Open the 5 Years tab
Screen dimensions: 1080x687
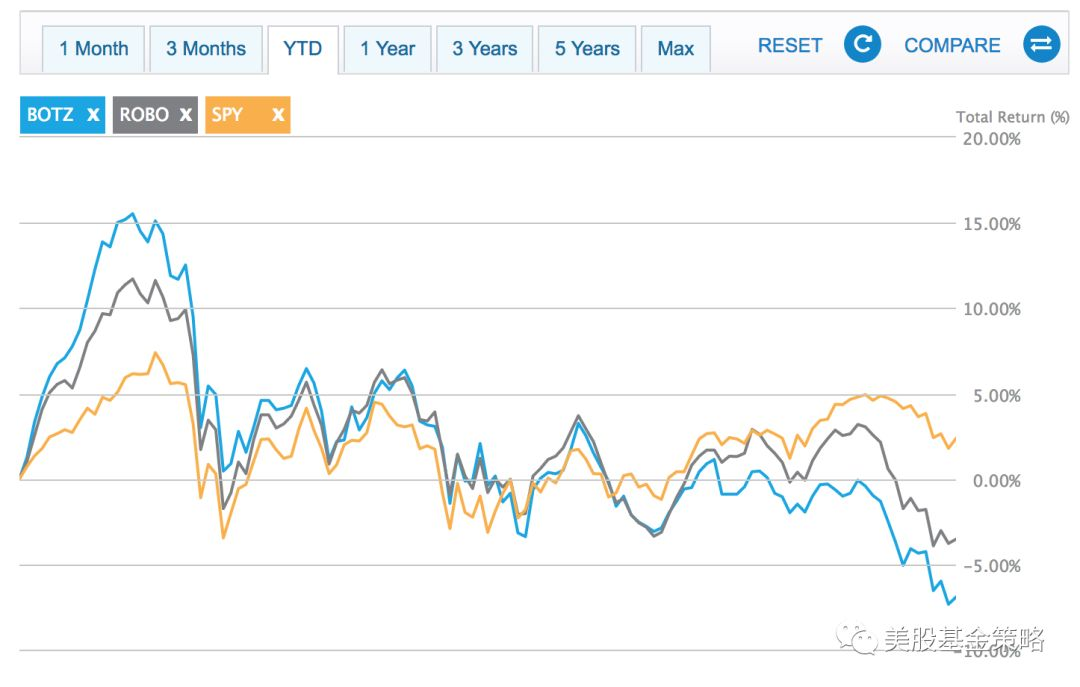pyautogui.click(x=587, y=48)
